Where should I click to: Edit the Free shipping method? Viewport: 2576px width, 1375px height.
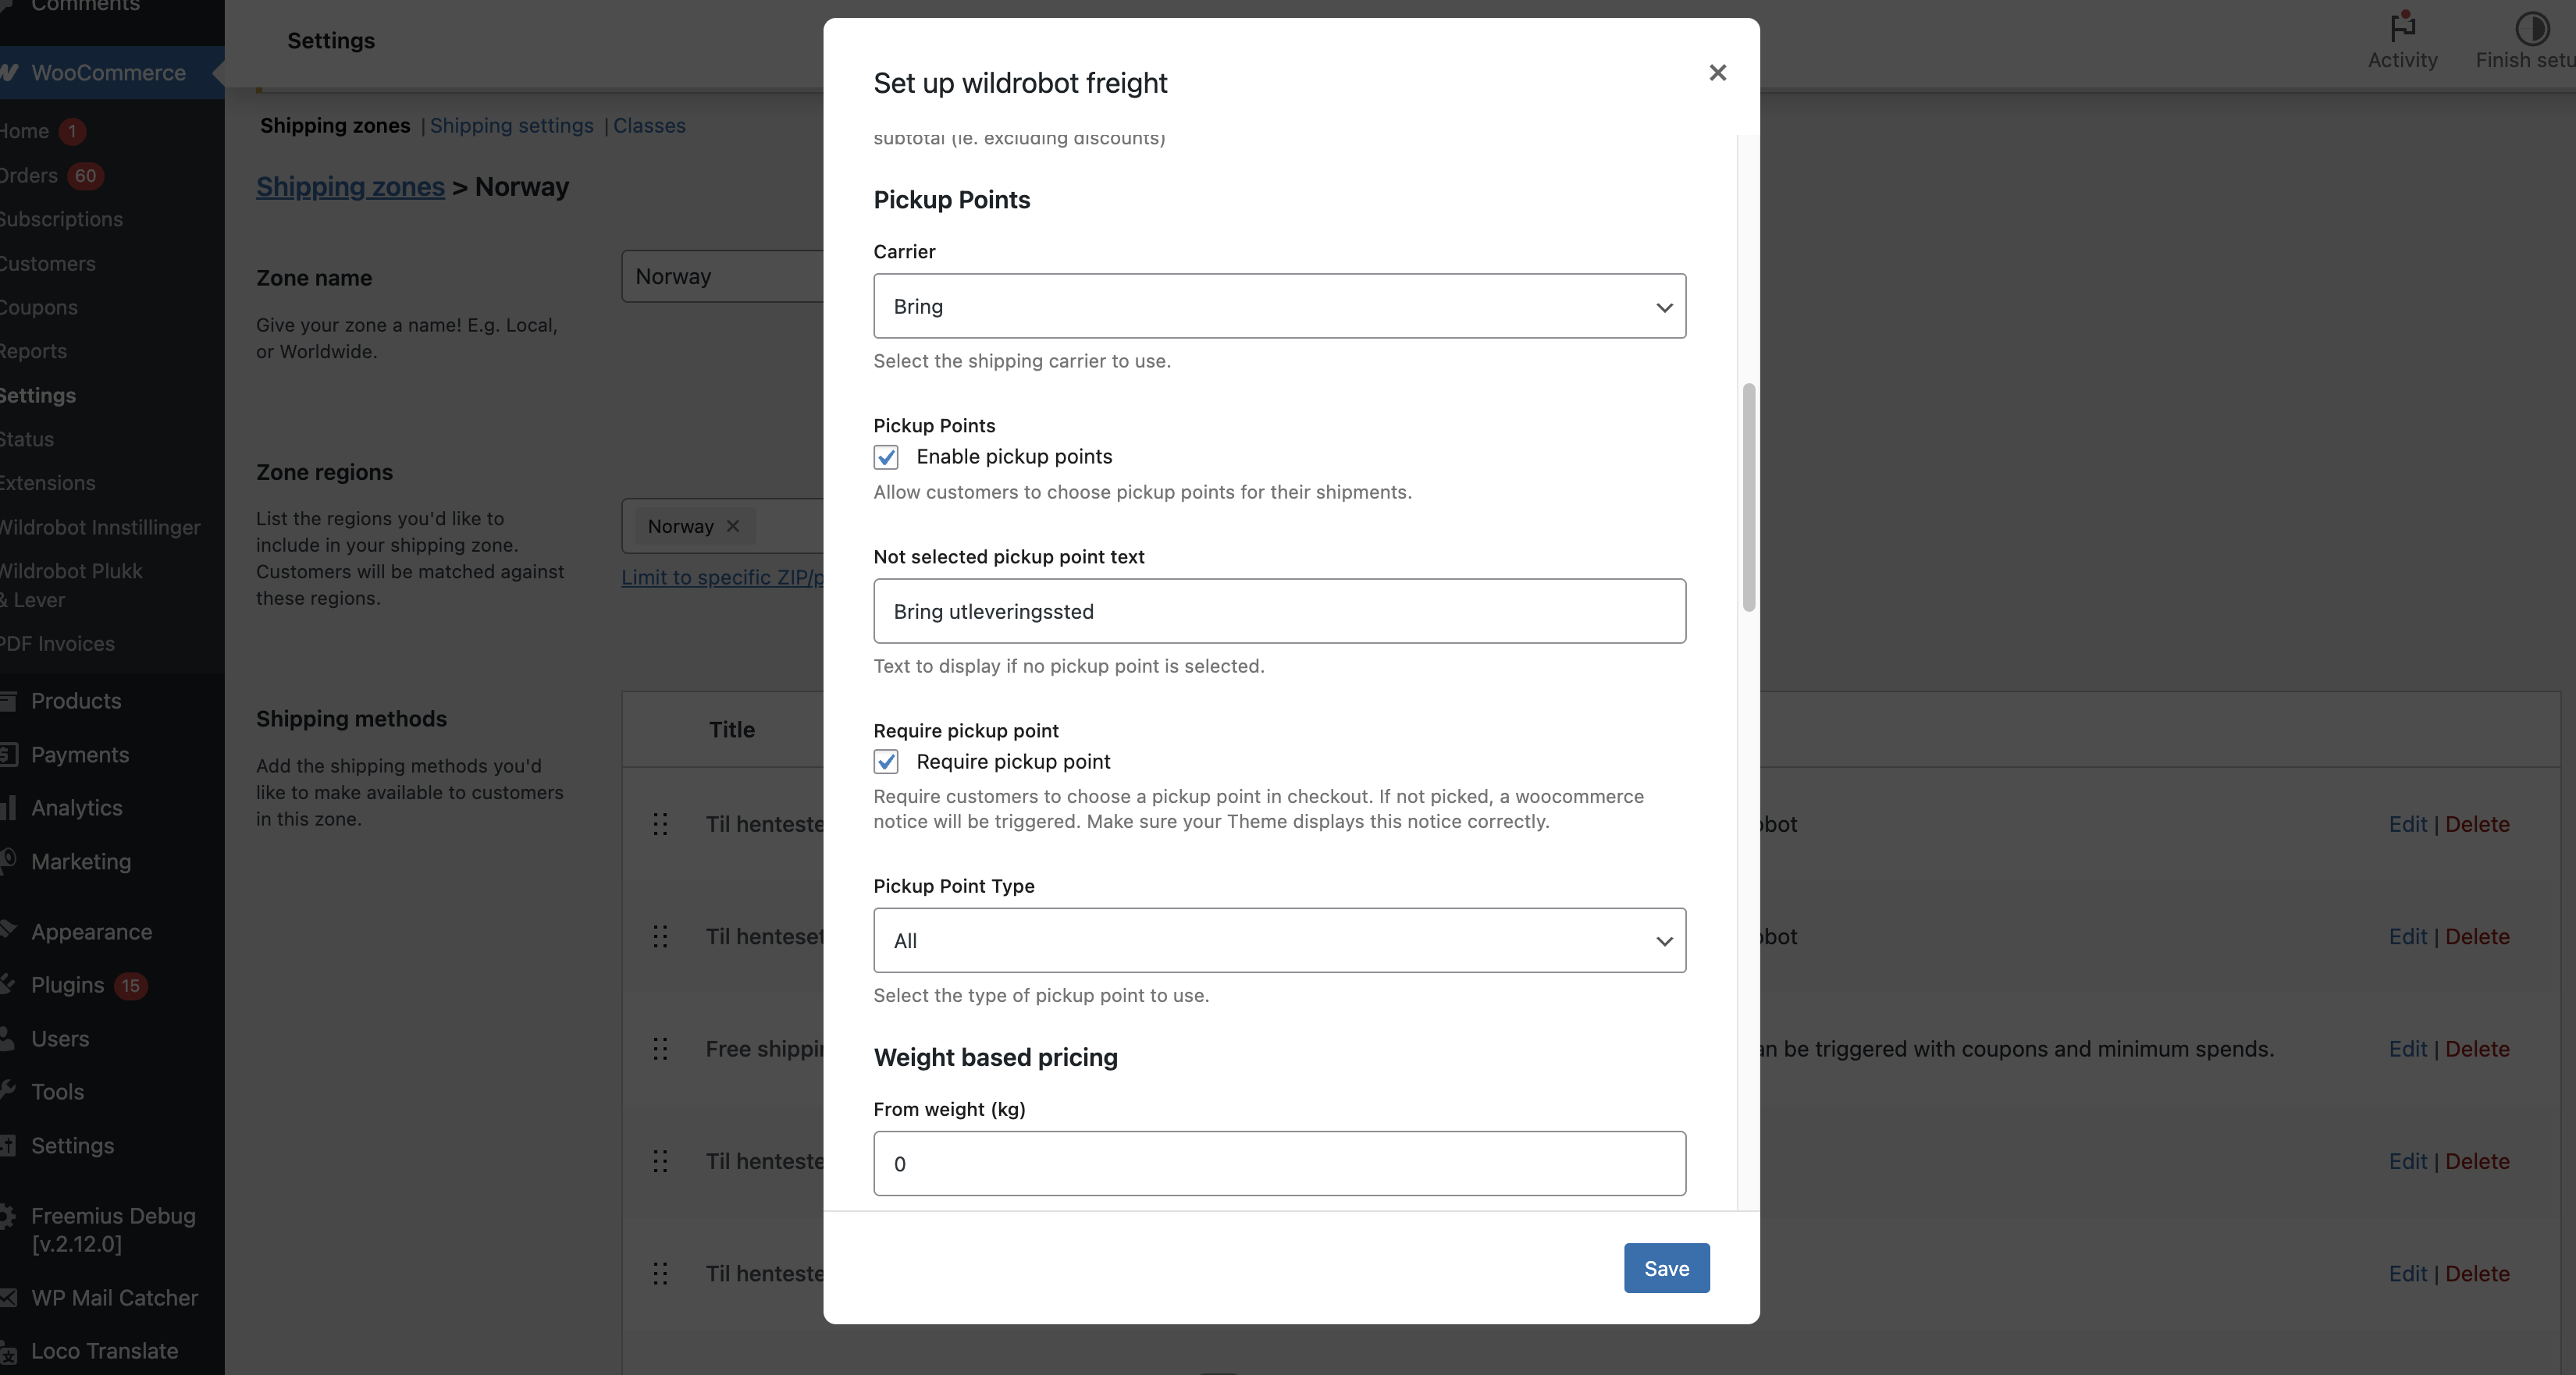[x=2407, y=1049]
